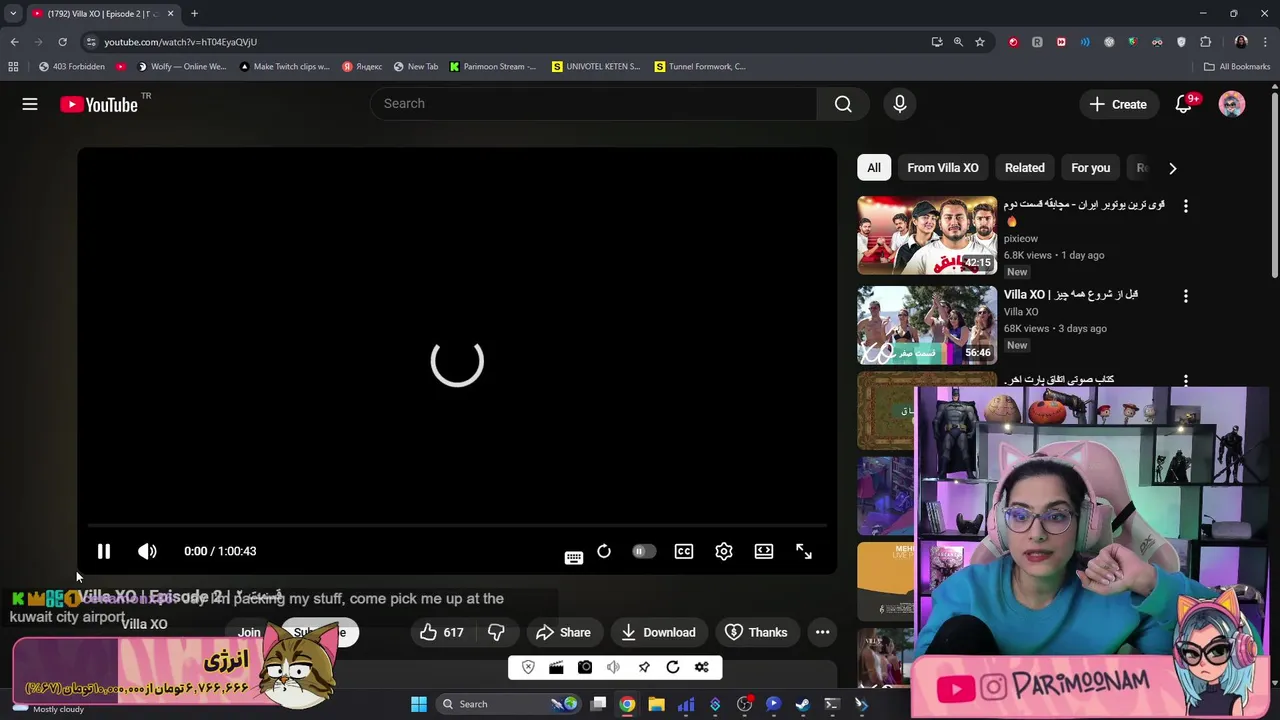Select the Related chip
Image resolution: width=1280 pixels, height=720 pixels.
[1025, 168]
